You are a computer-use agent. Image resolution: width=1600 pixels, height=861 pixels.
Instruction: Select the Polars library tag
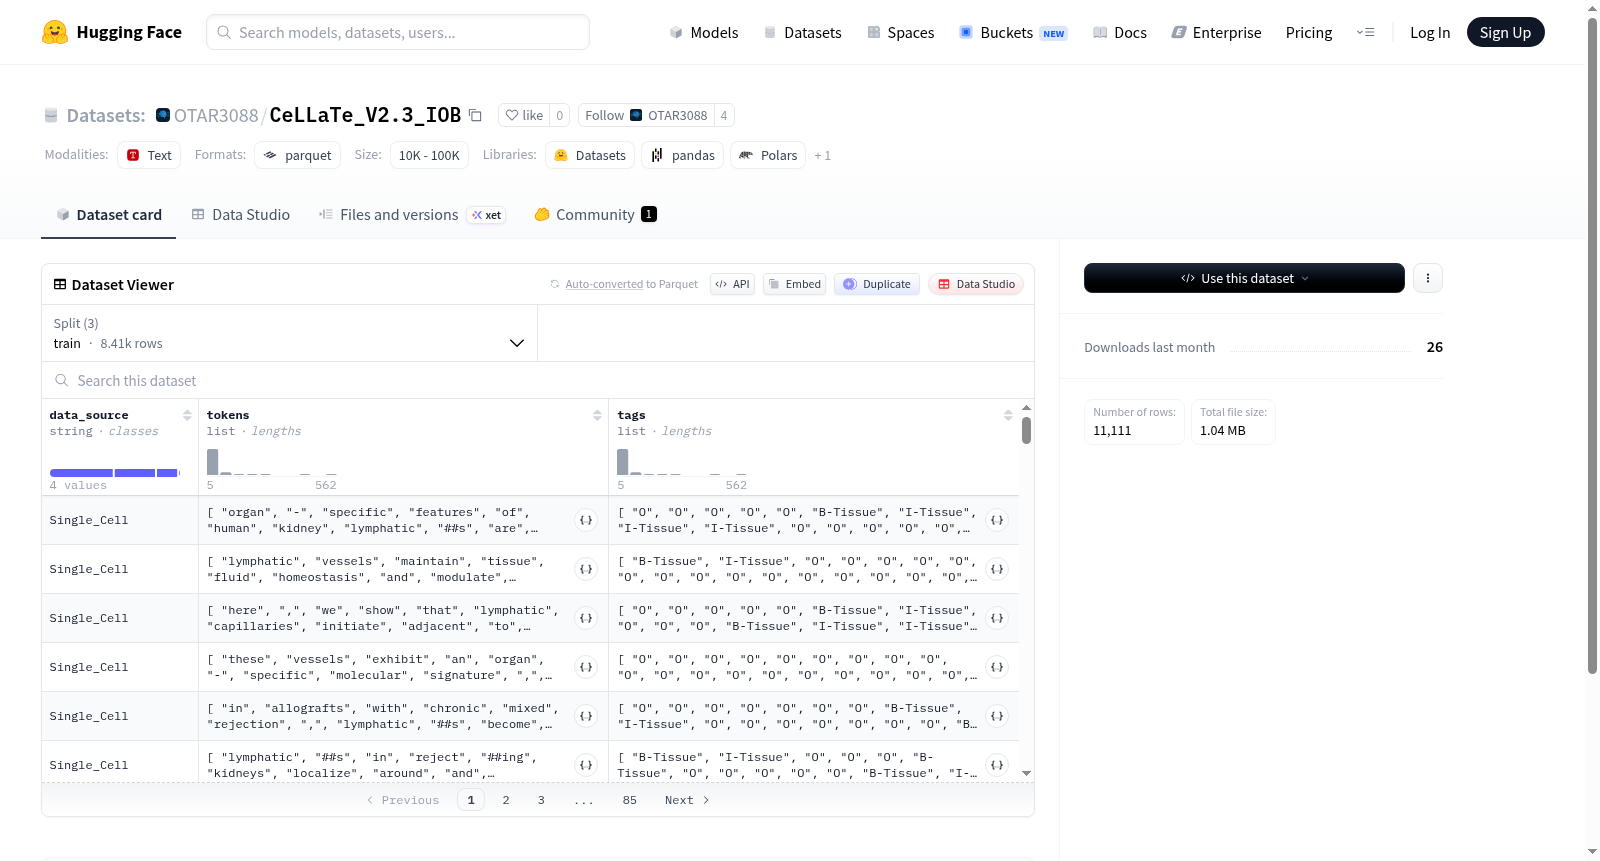point(768,155)
